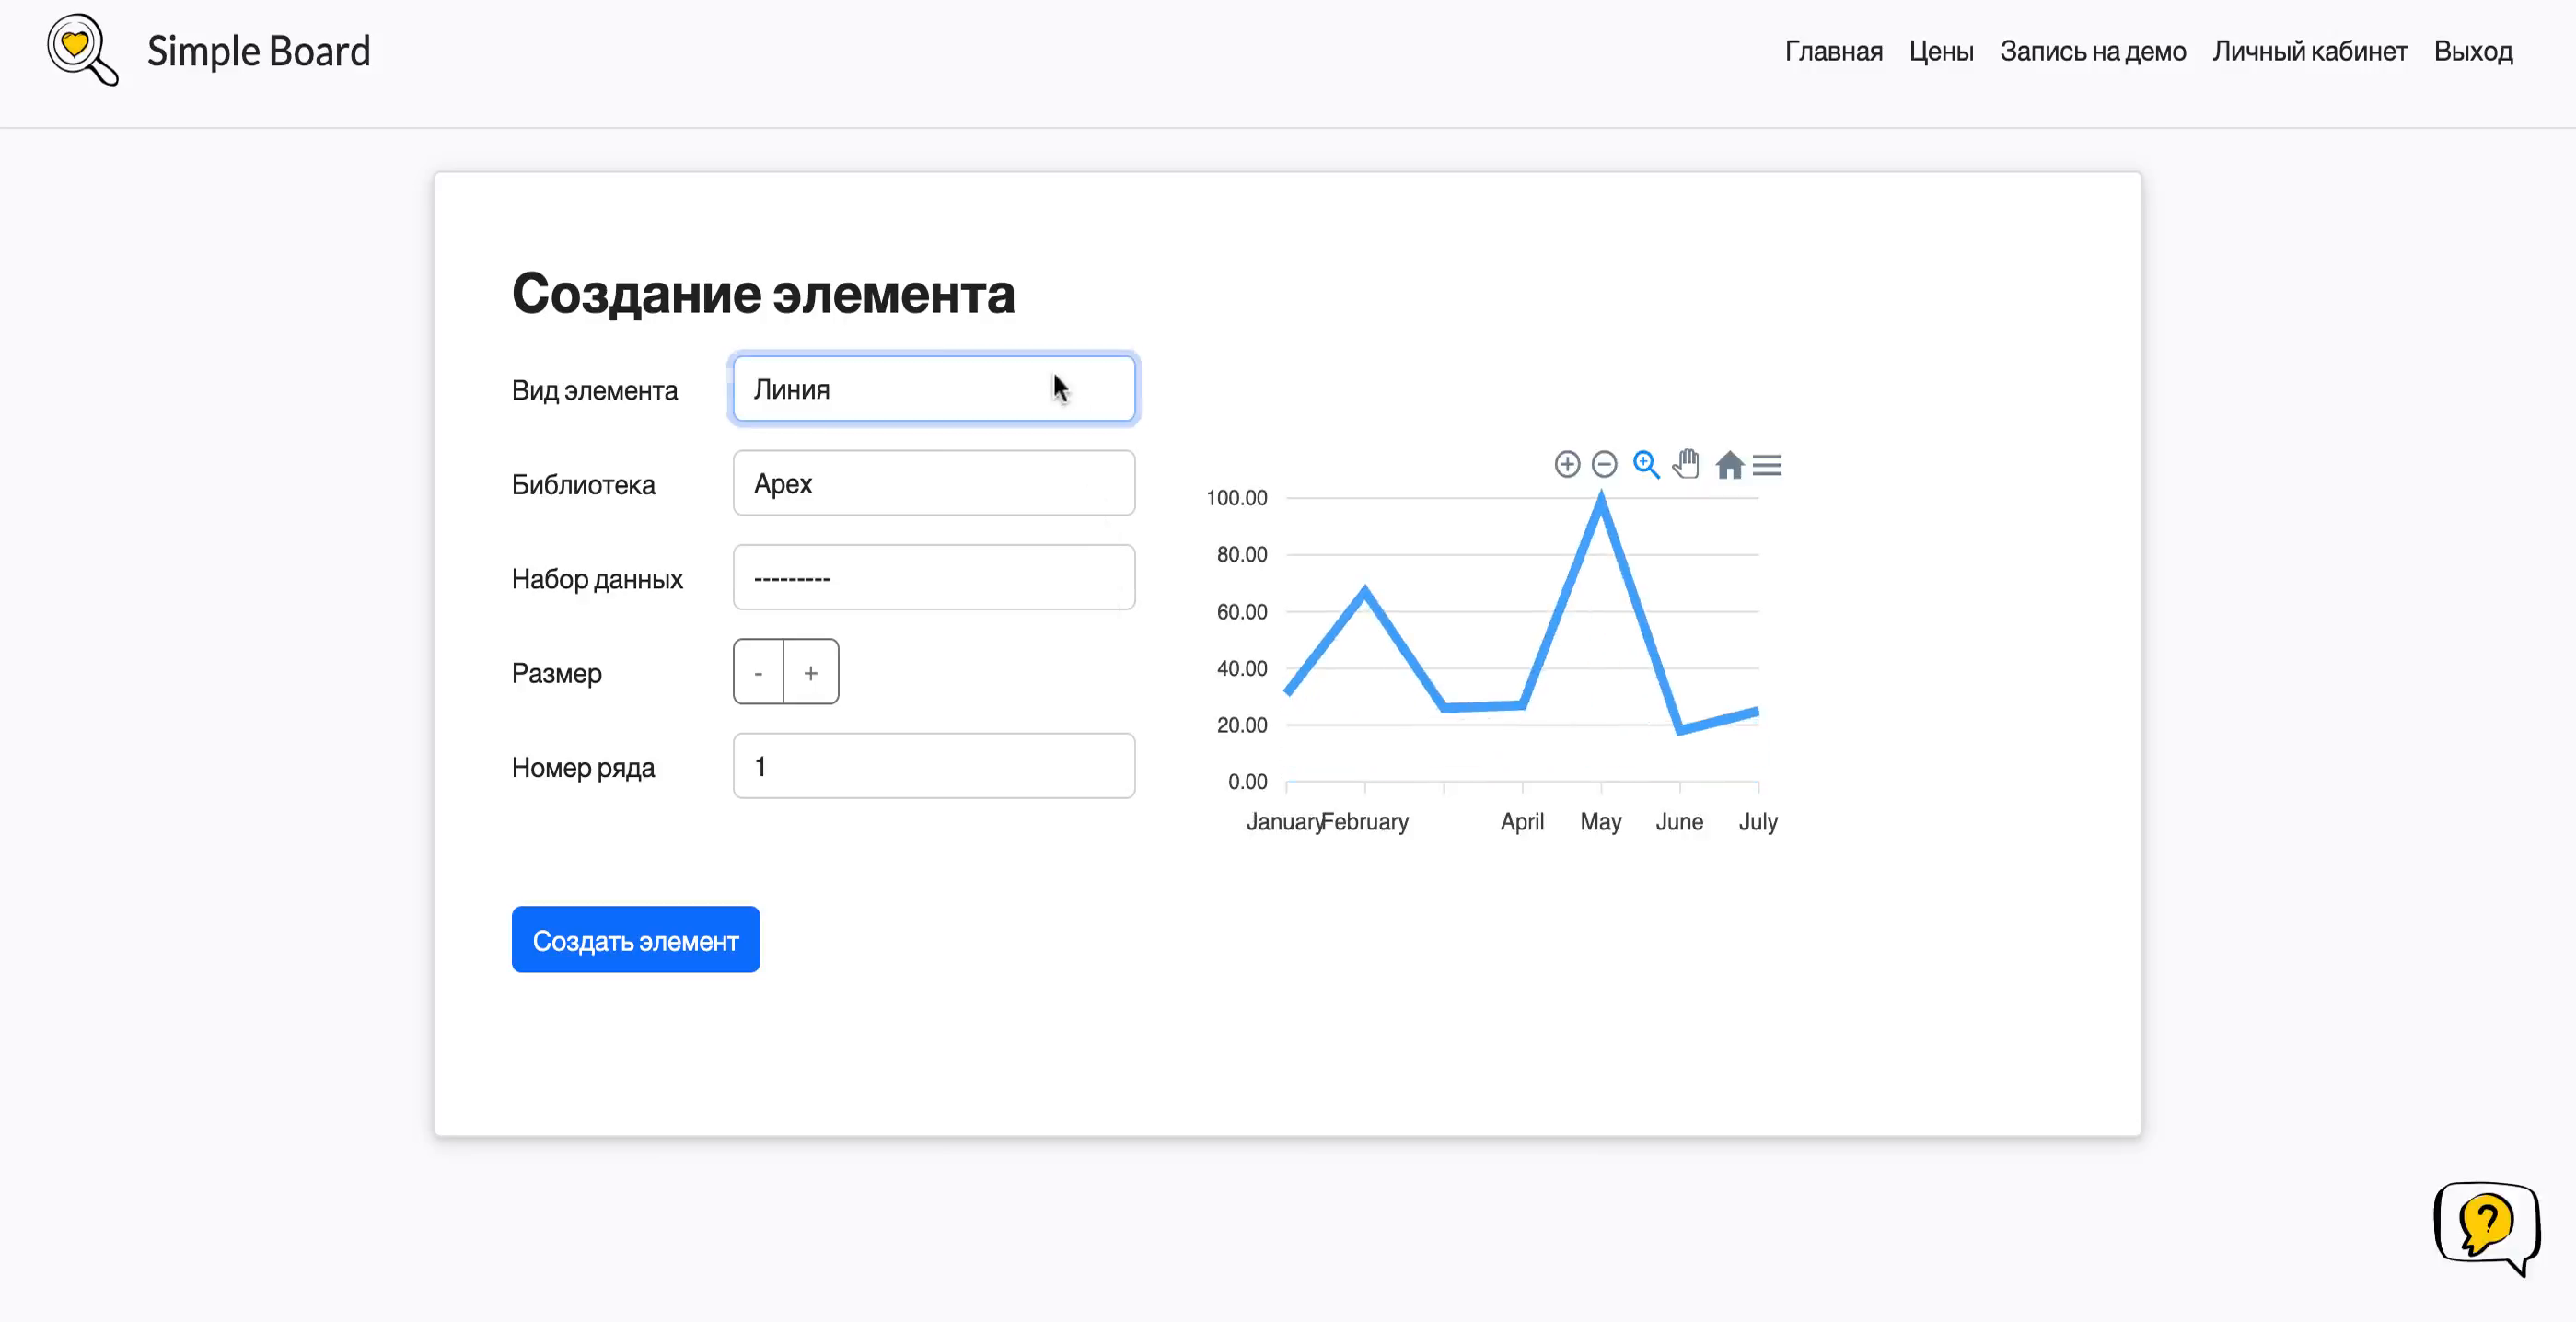Click the Набор данных label
Image resolution: width=2576 pixels, height=1322 pixels.
598,579
